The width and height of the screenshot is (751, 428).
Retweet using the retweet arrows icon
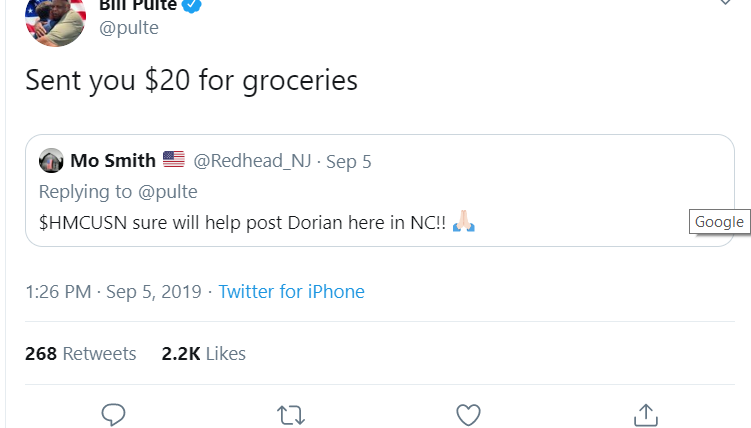(x=290, y=413)
